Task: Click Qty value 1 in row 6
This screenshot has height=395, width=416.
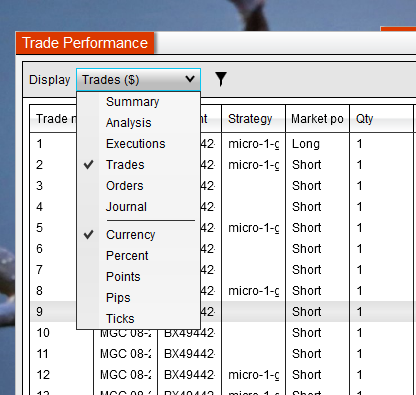Action: coord(359,249)
